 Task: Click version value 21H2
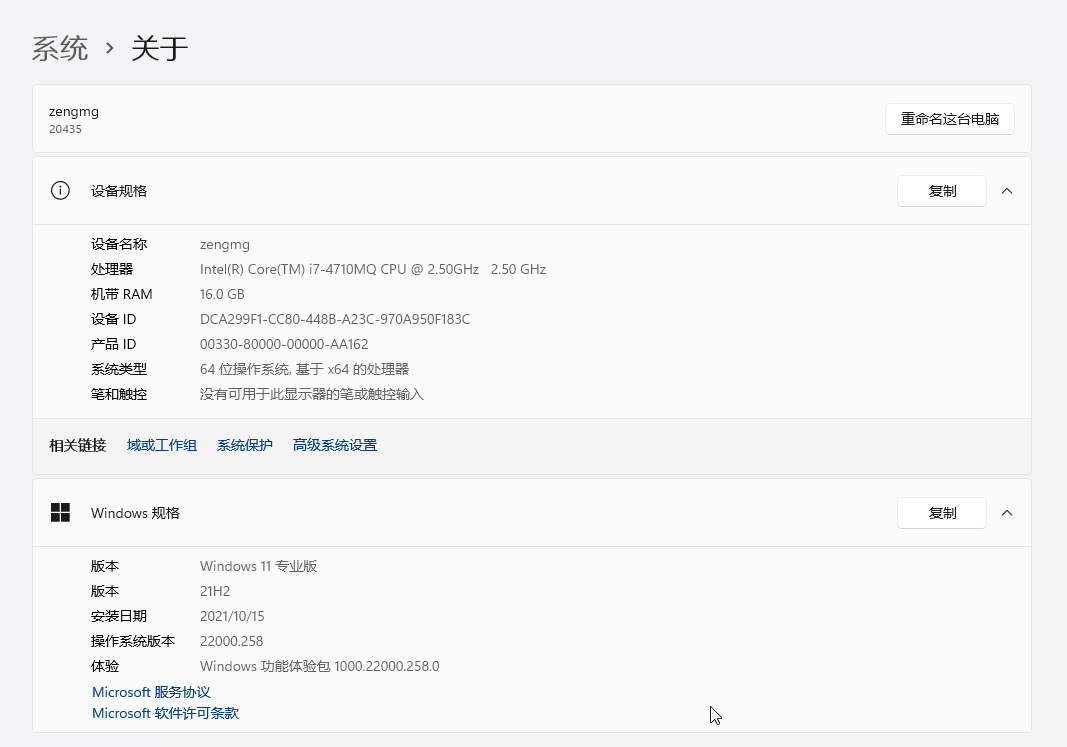pyautogui.click(x=215, y=591)
